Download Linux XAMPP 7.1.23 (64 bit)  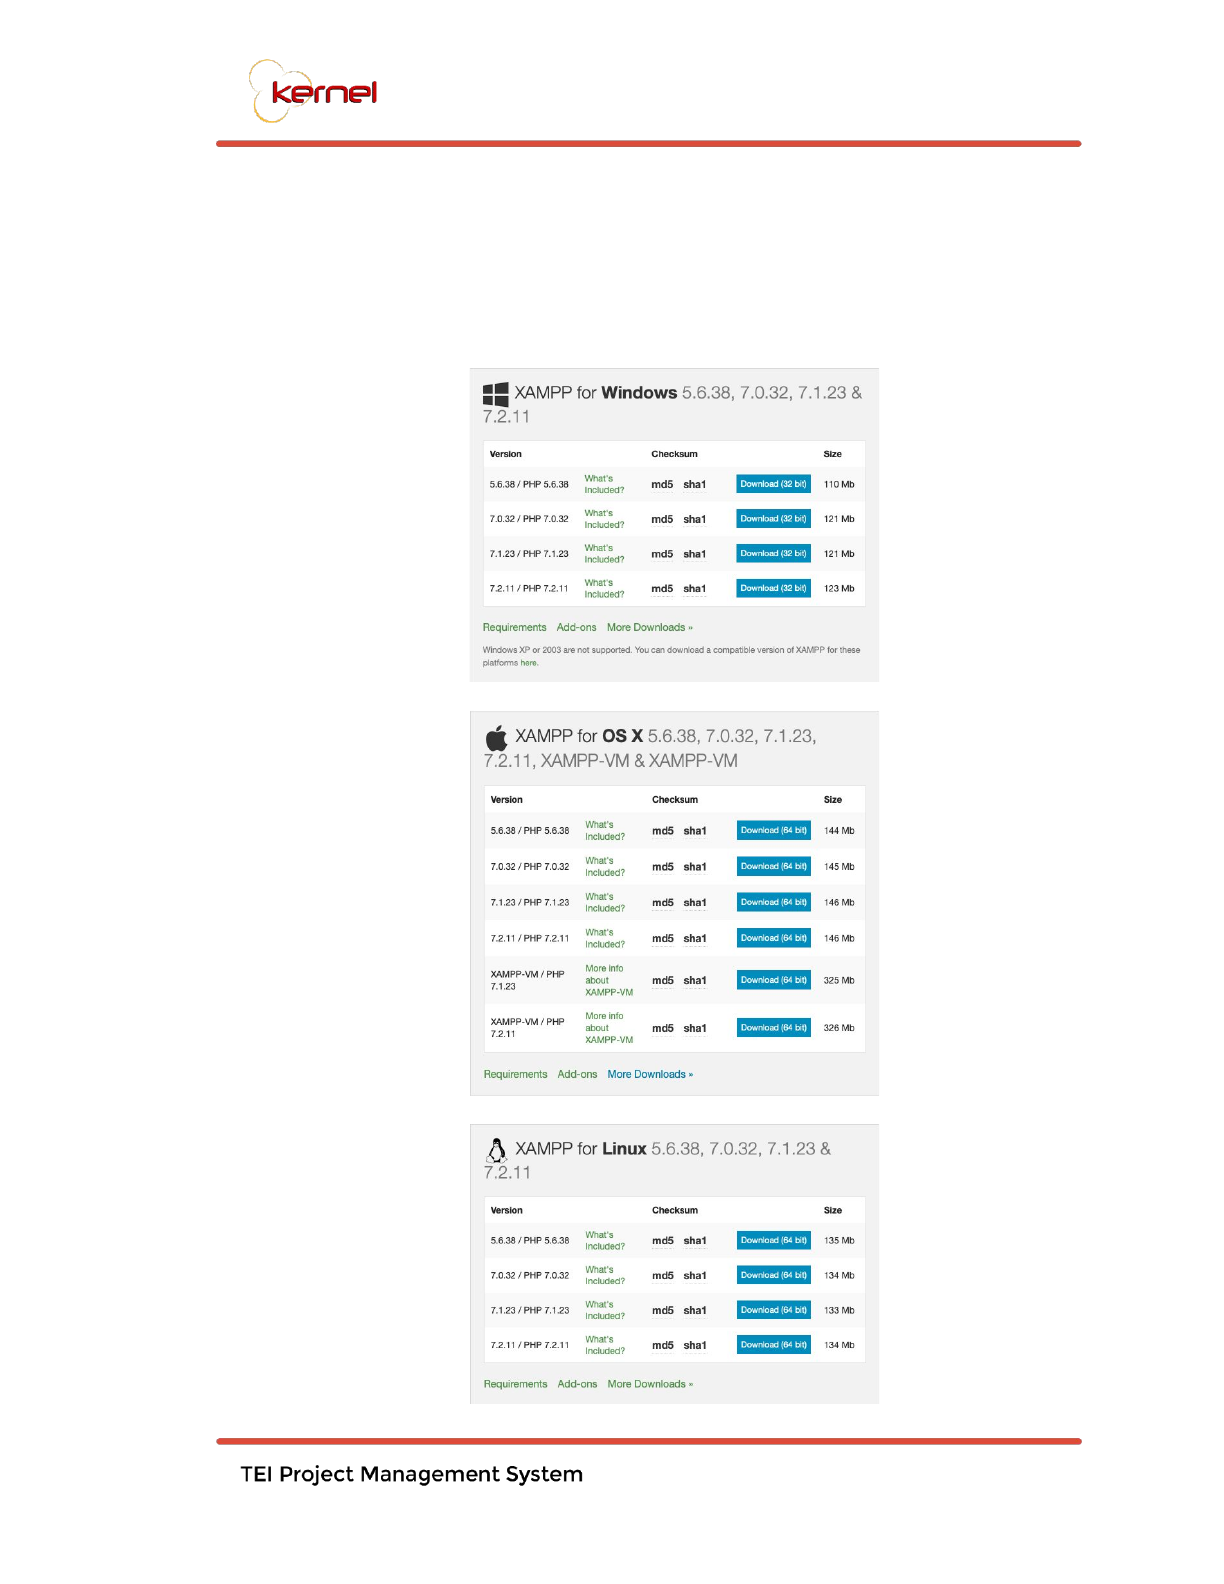point(773,1310)
